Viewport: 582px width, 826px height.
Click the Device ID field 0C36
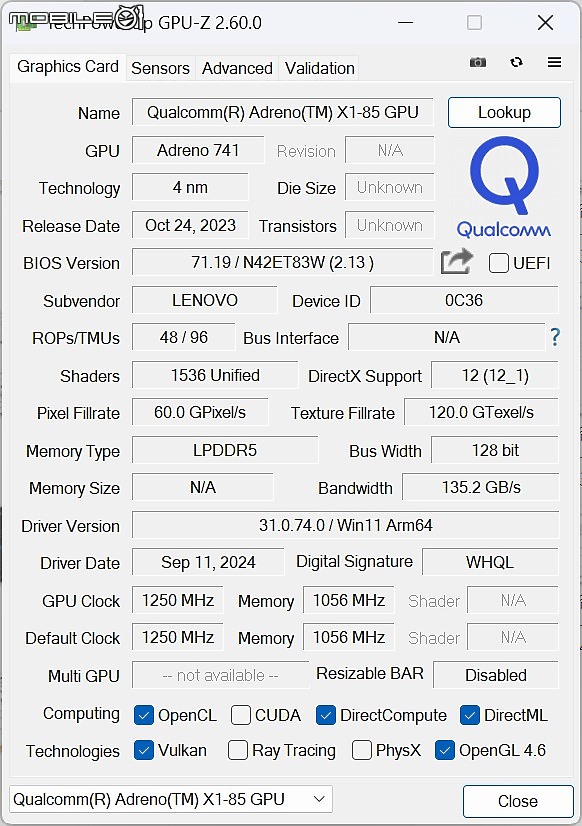pyautogui.click(x=464, y=300)
